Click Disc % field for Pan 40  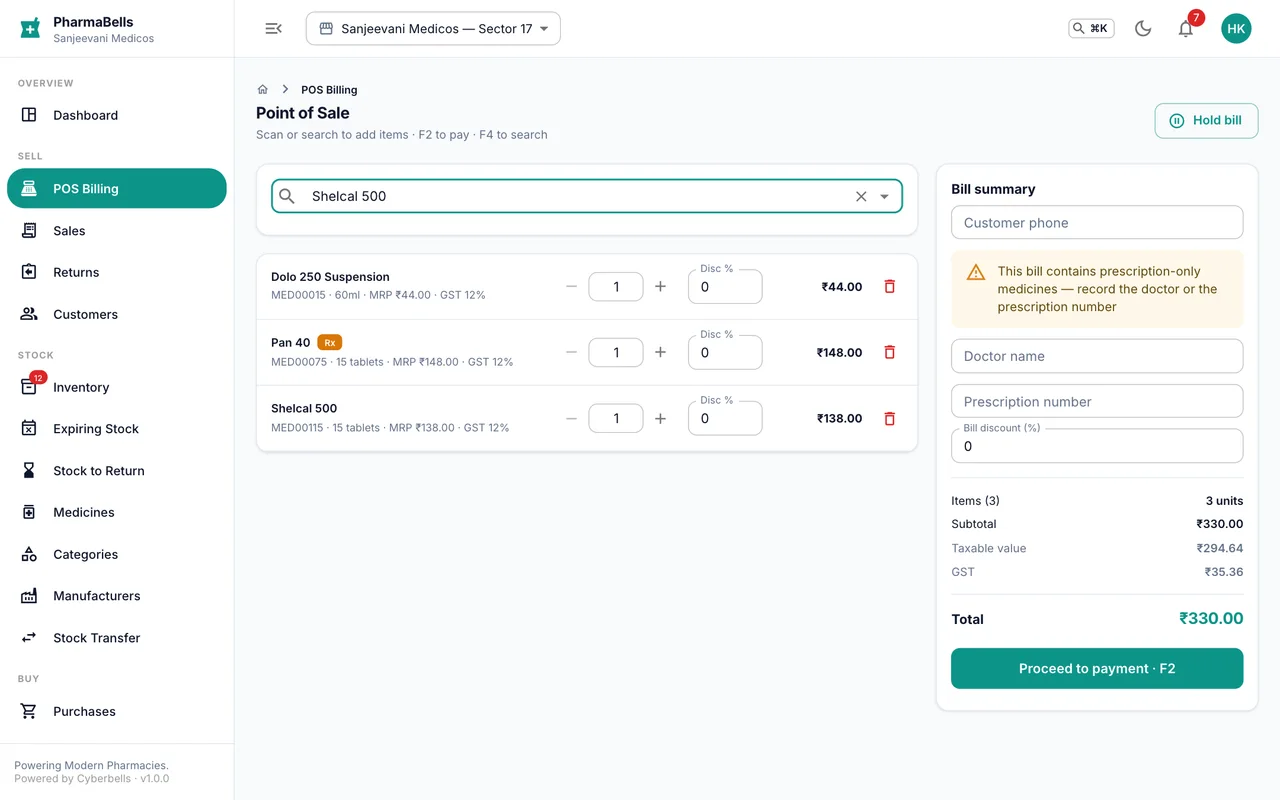click(x=725, y=352)
